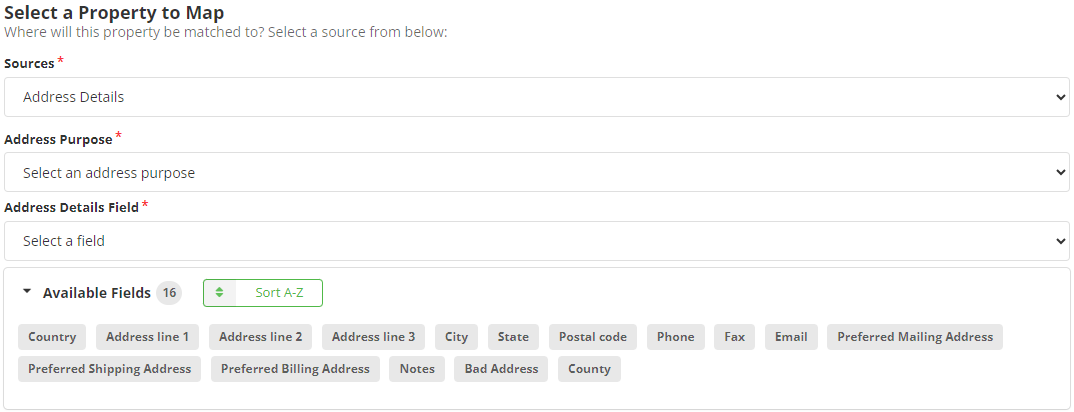Select the Country field tag
This screenshot has height=412, width=1074.
52,337
